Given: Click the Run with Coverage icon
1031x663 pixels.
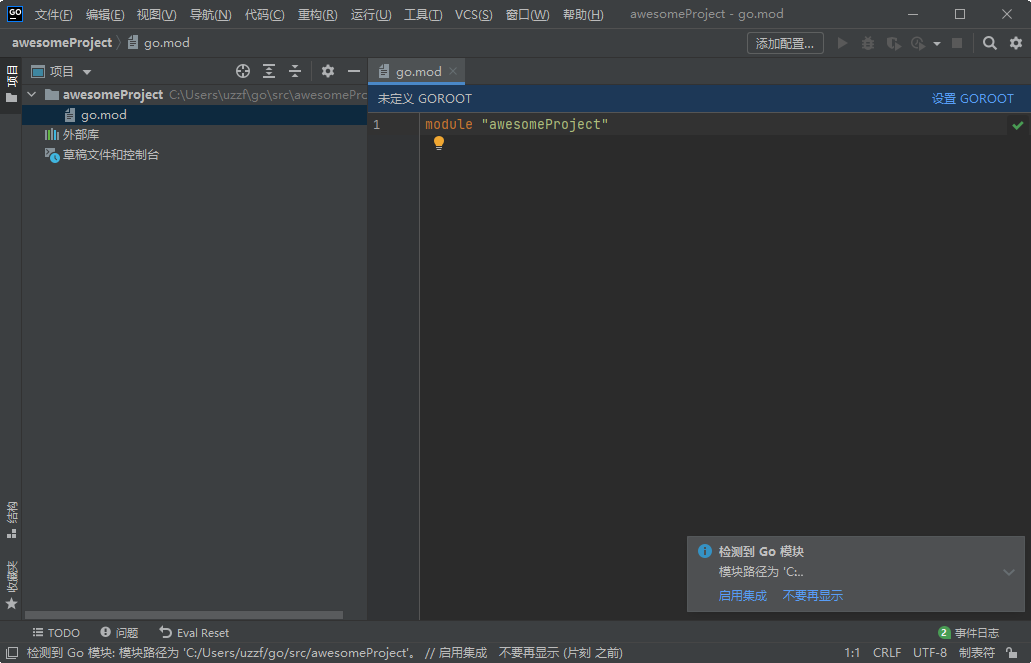Looking at the screenshot, I should click(893, 43).
